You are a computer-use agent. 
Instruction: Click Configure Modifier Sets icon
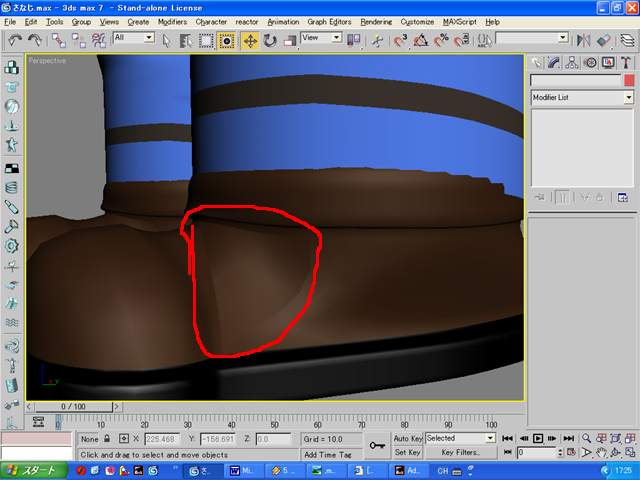click(x=623, y=198)
